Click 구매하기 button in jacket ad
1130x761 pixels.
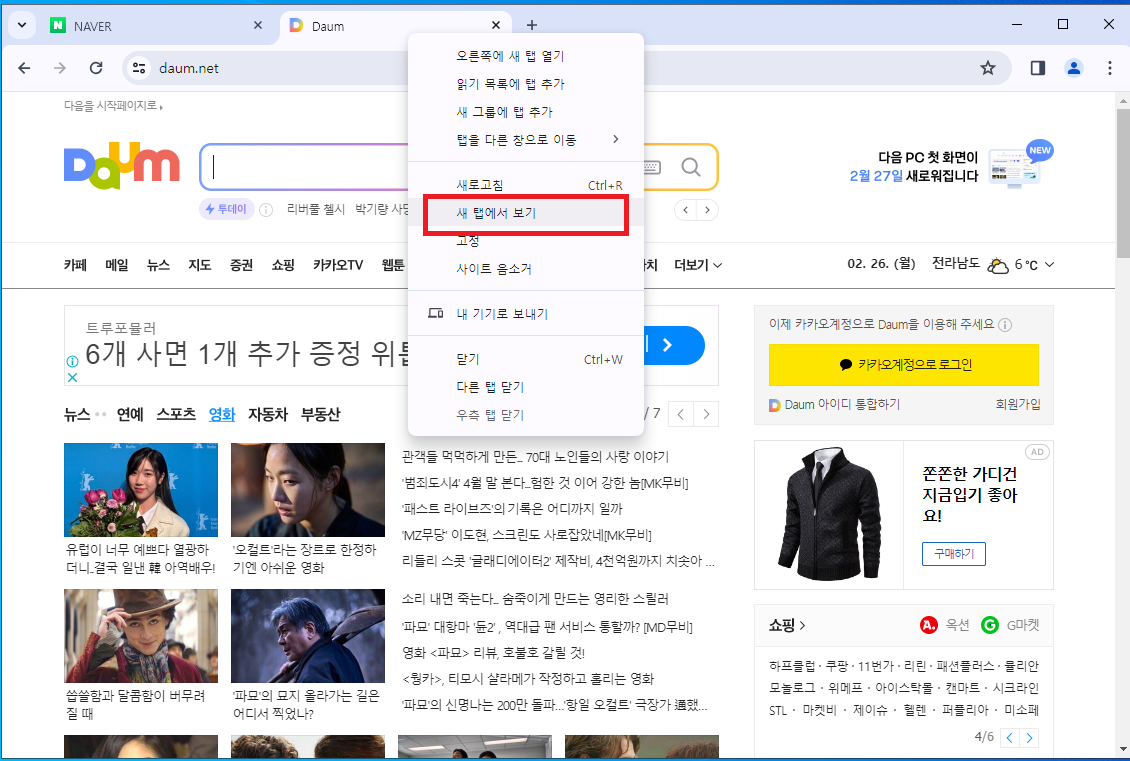point(953,553)
